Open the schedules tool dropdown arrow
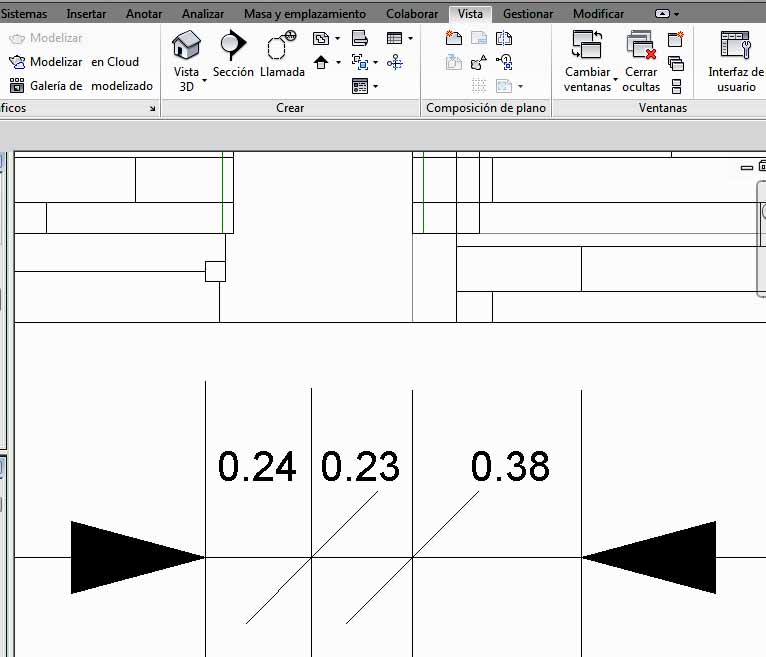The image size is (766, 657). 409,39
